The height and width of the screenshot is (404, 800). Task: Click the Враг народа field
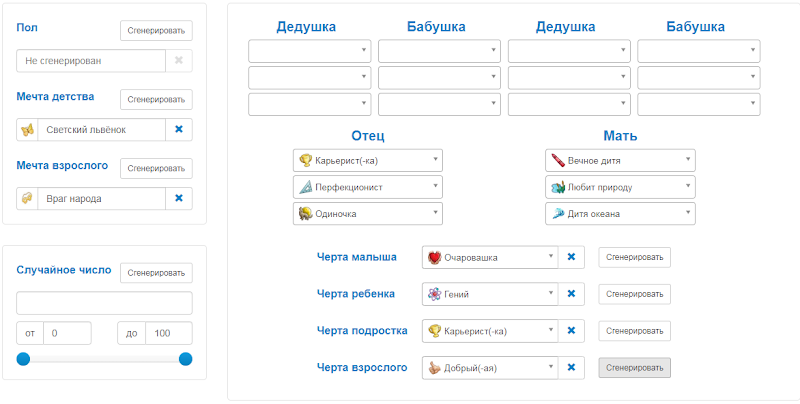pyautogui.click(x=102, y=198)
